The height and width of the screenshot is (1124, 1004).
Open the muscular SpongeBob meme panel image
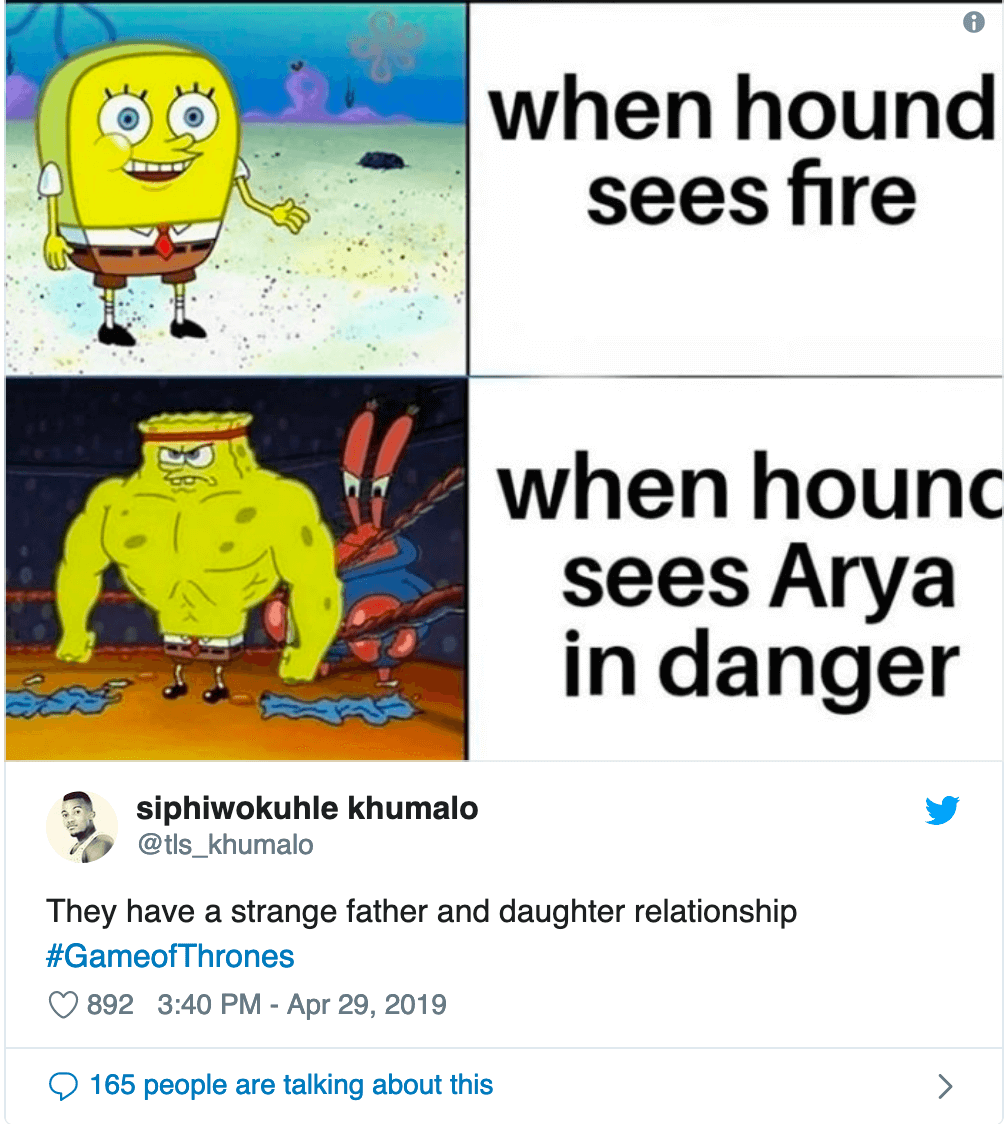pyautogui.click(x=236, y=568)
